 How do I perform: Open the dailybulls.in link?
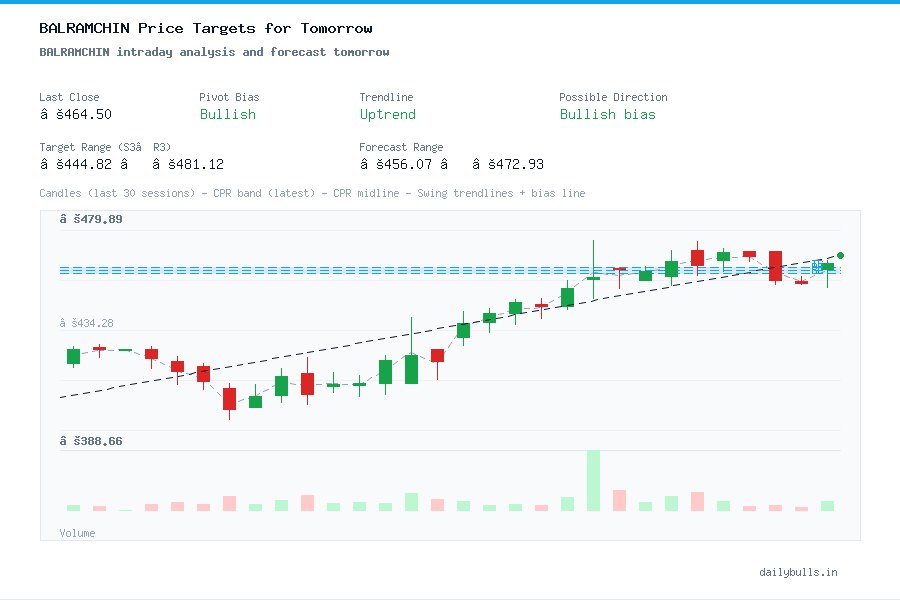pos(799,572)
